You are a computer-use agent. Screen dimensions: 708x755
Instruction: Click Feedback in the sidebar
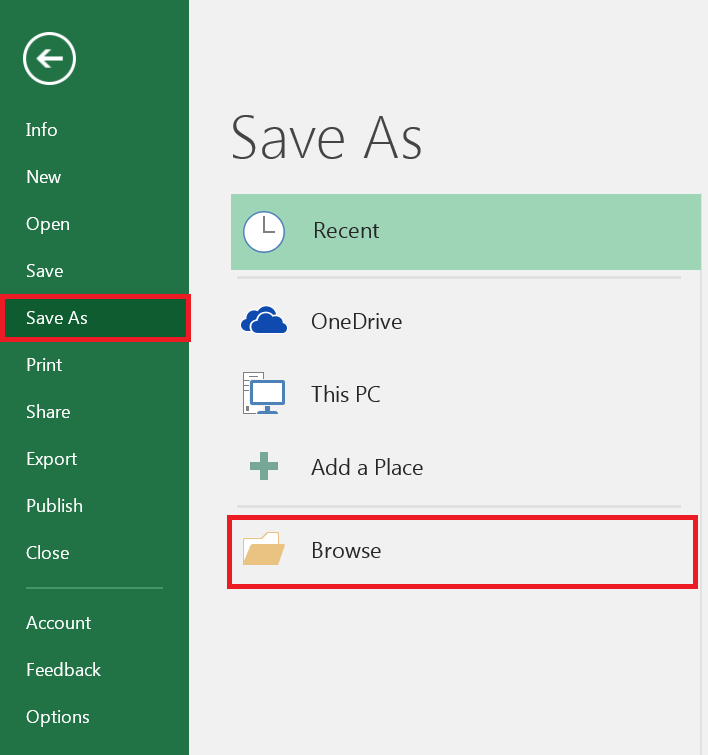click(x=63, y=670)
